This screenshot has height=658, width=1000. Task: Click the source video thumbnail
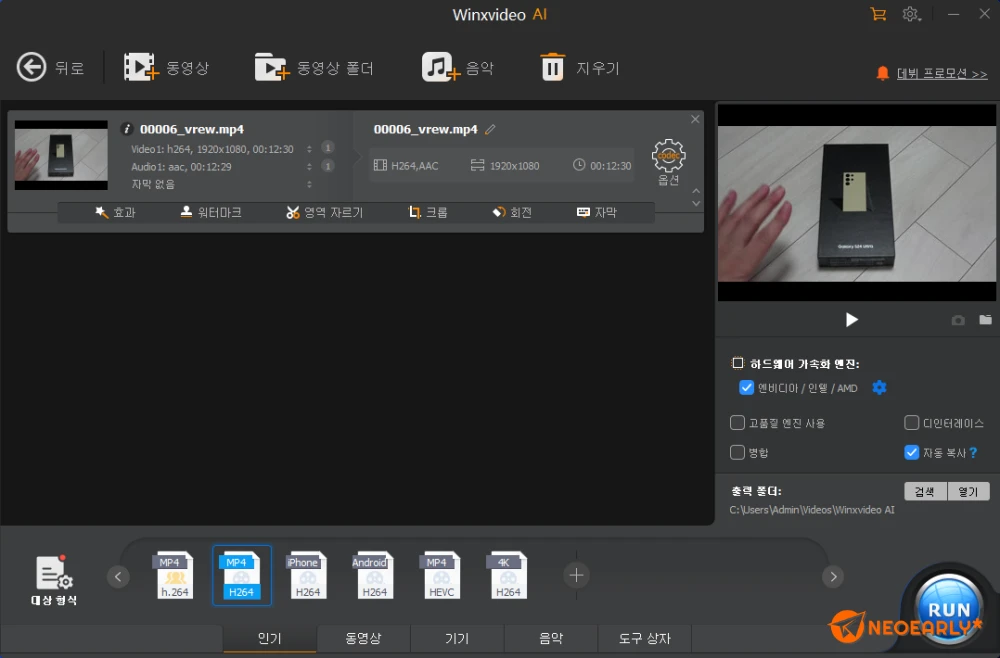point(61,155)
